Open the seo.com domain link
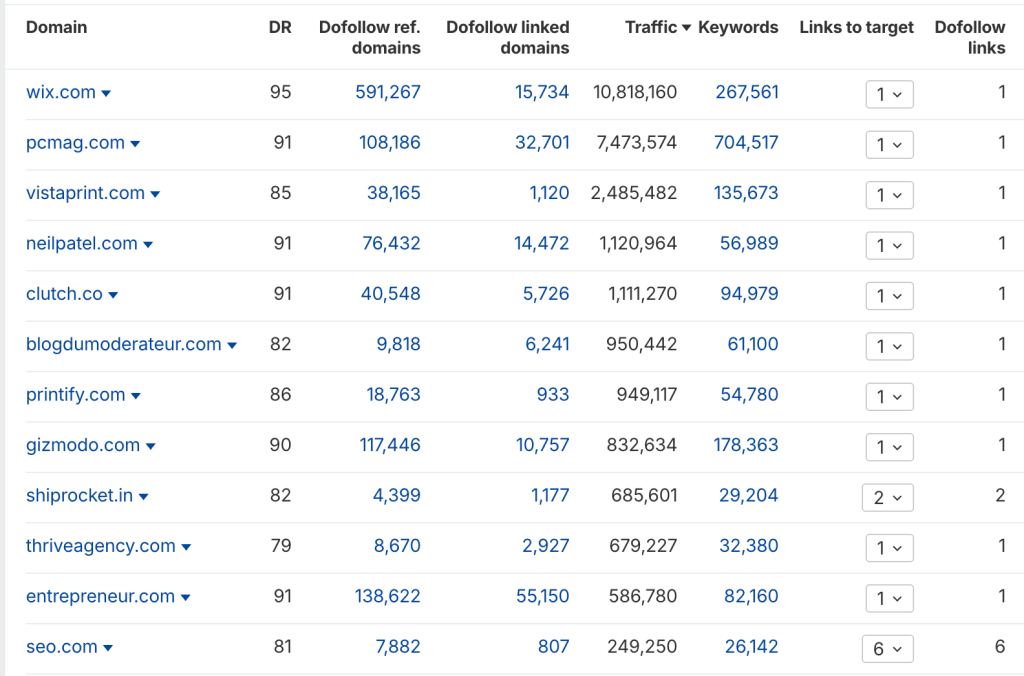Screen dimensions: 1024x676 click(x=61, y=647)
